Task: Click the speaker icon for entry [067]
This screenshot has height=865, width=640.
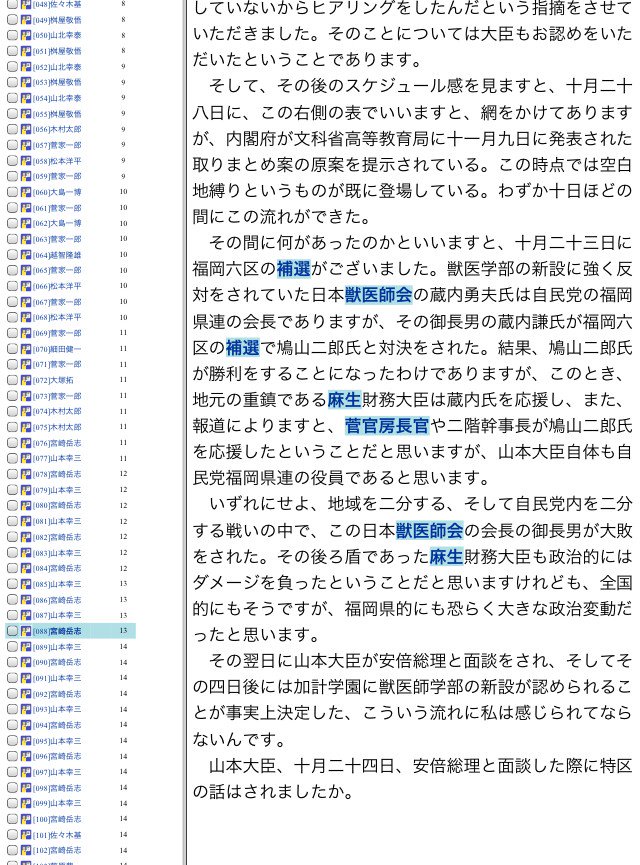Action: [26, 302]
